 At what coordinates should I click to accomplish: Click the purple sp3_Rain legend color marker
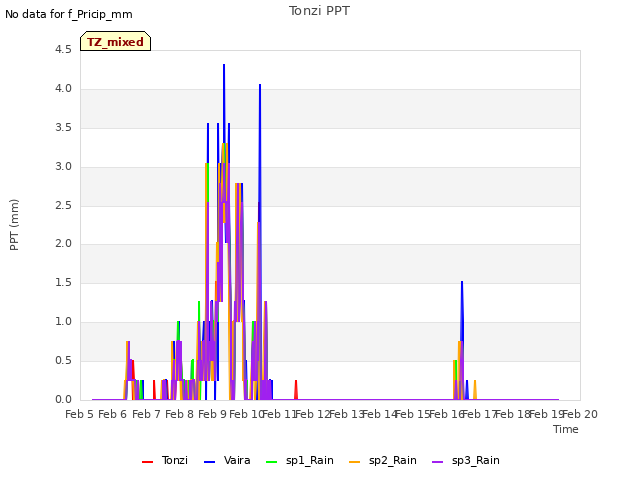[x=438, y=462]
